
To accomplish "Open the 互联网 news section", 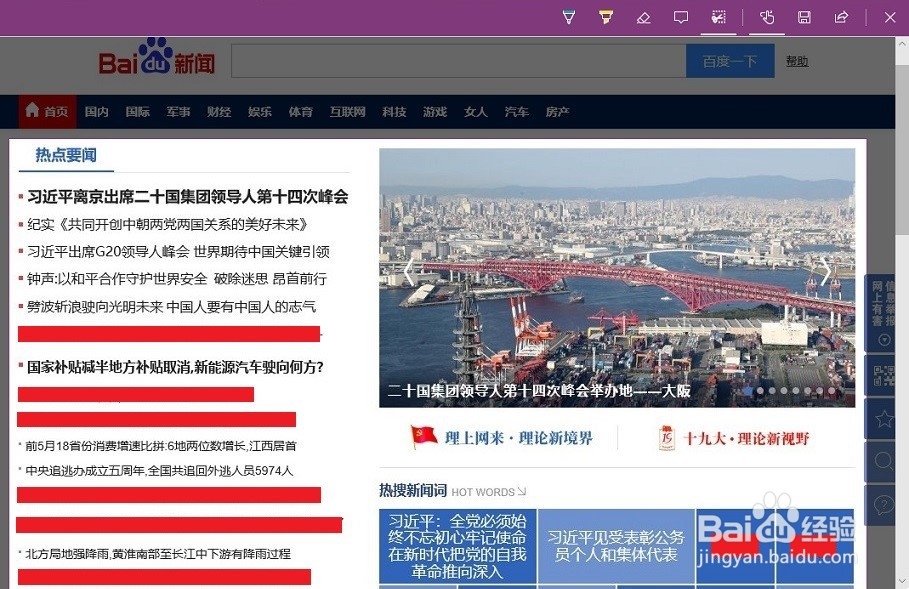I will (347, 111).
